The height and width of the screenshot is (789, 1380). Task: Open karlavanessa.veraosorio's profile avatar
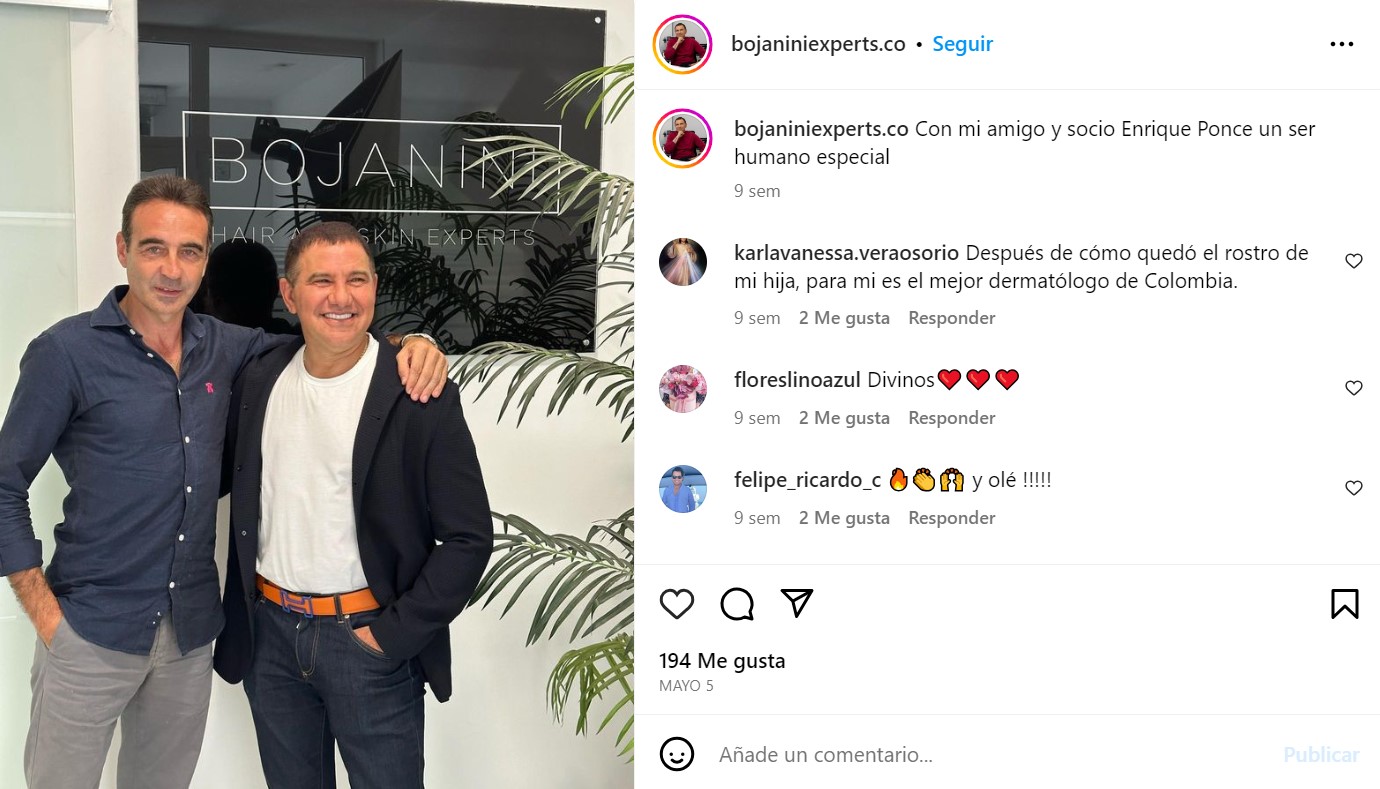click(x=683, y=262)
